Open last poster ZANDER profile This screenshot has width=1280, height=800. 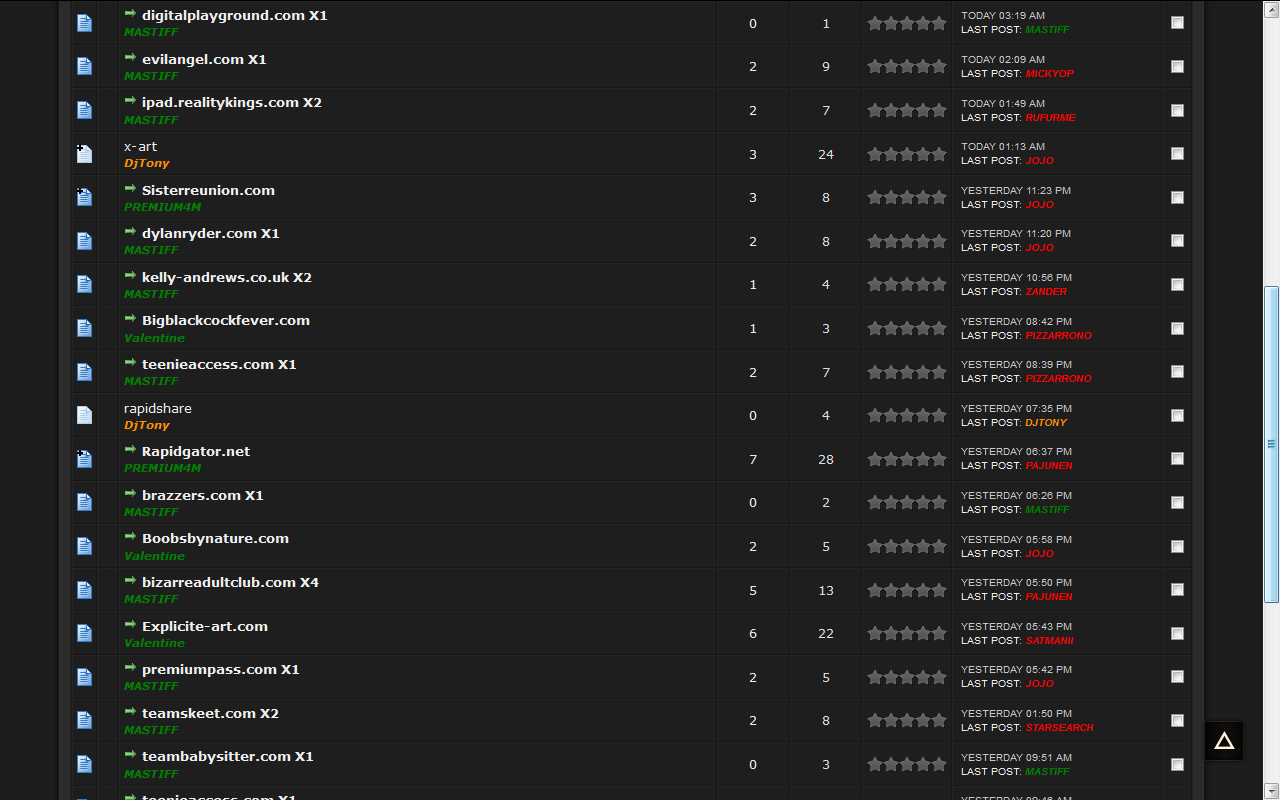coord(1046,292)
